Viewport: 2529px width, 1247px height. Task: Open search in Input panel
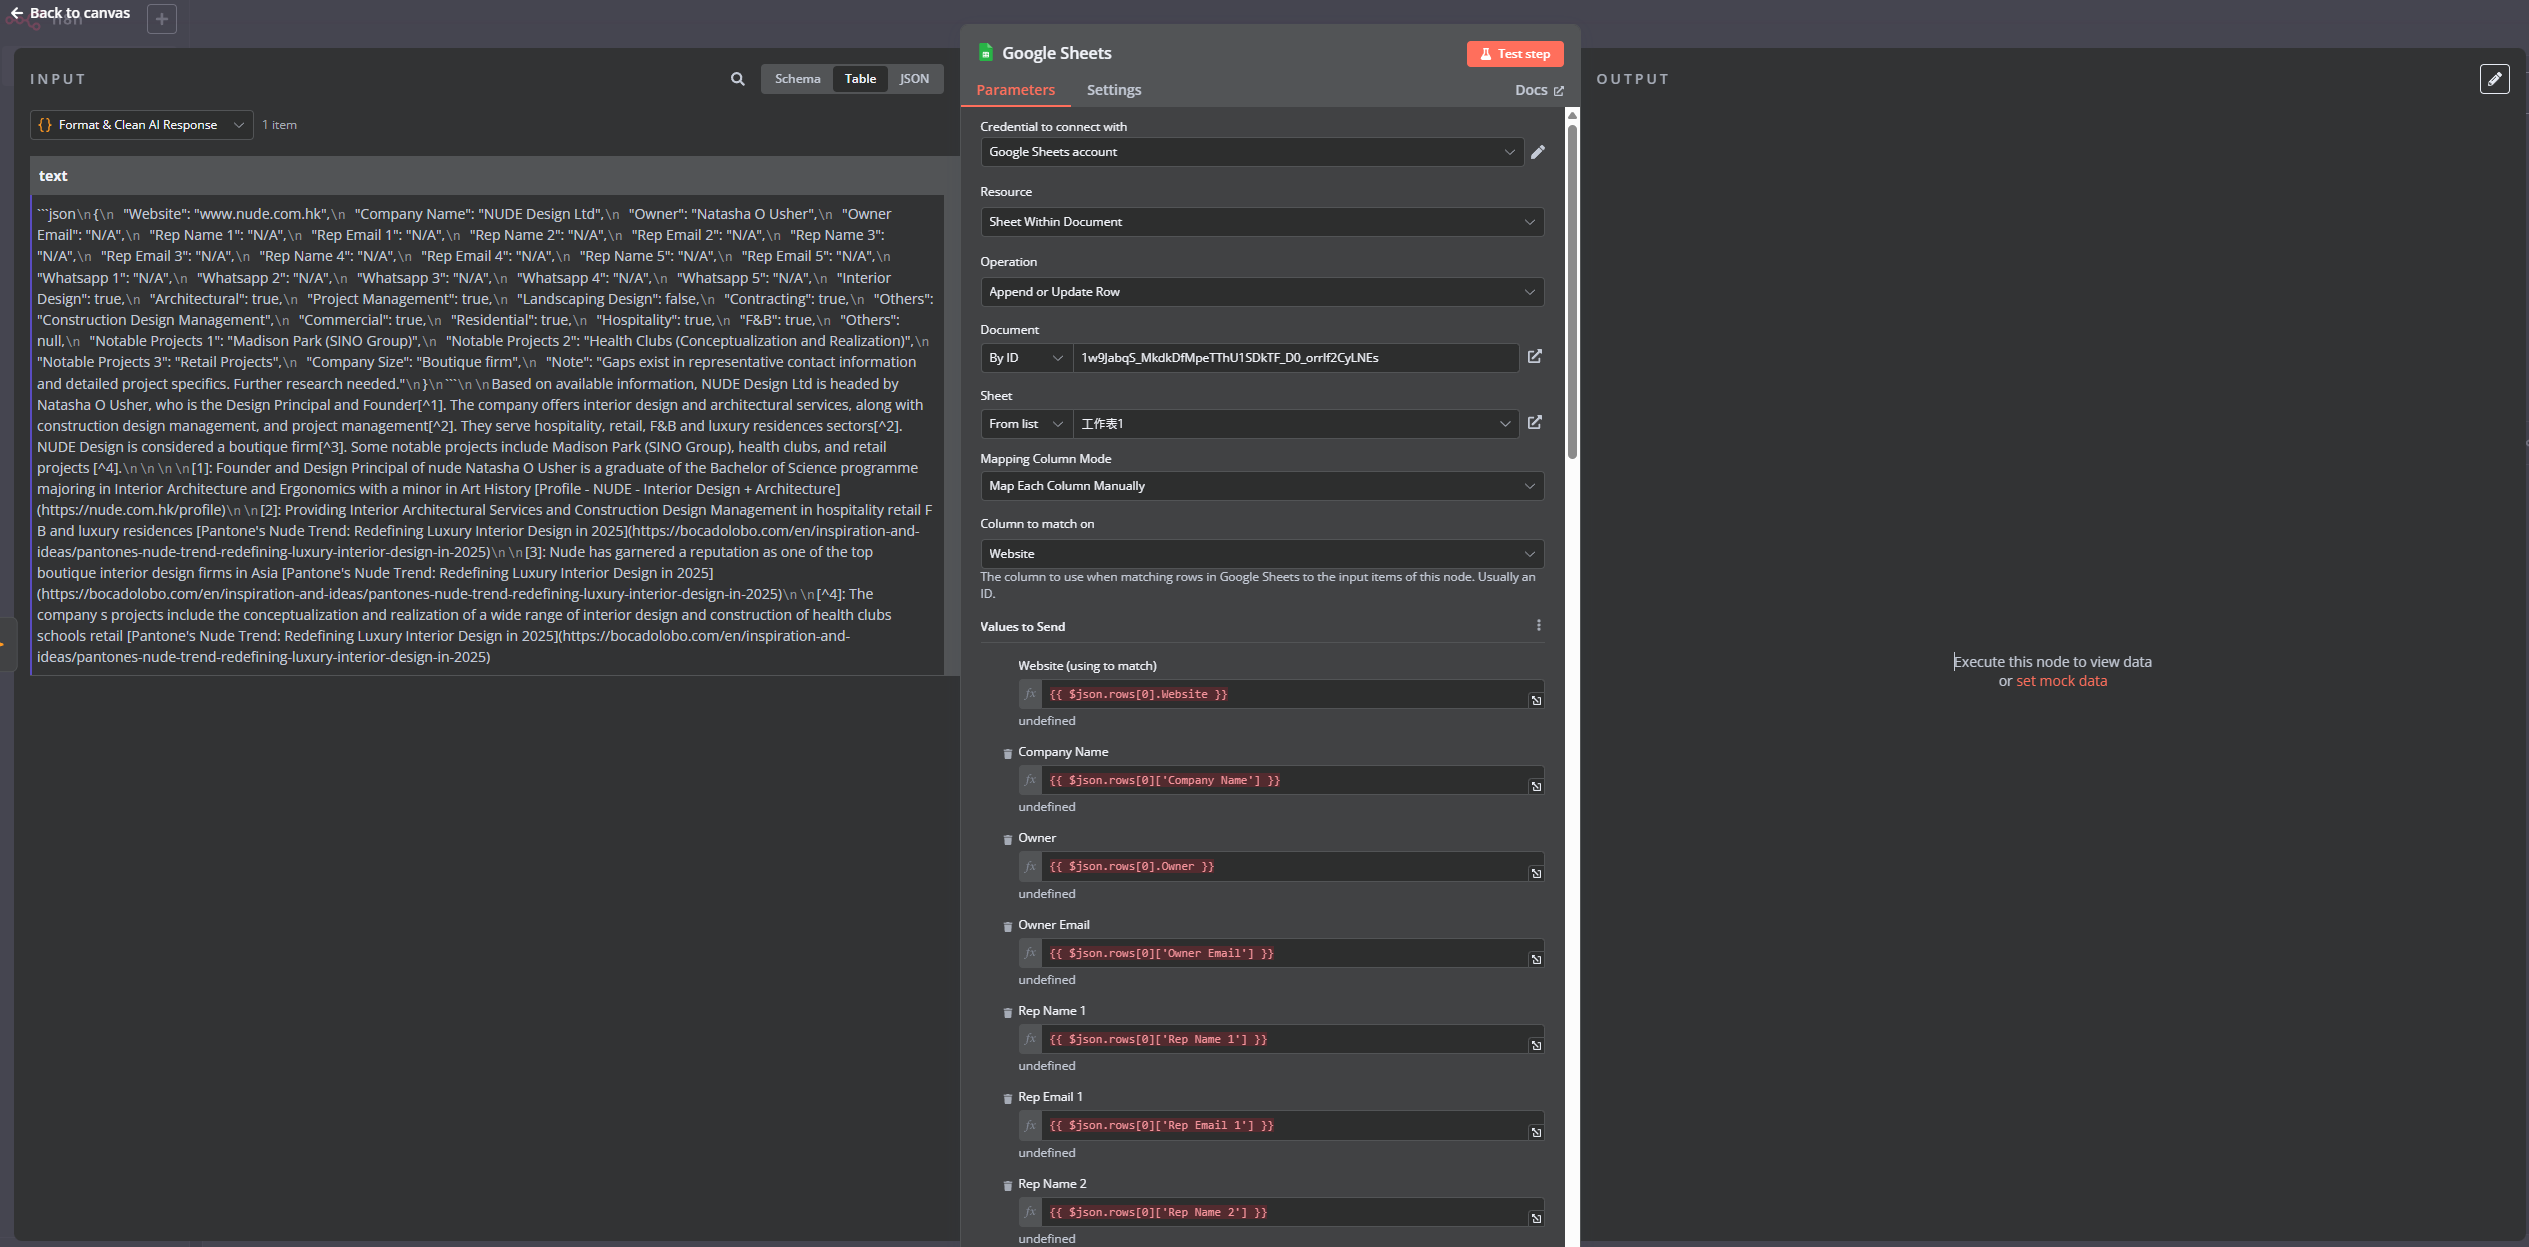point(738,79)
